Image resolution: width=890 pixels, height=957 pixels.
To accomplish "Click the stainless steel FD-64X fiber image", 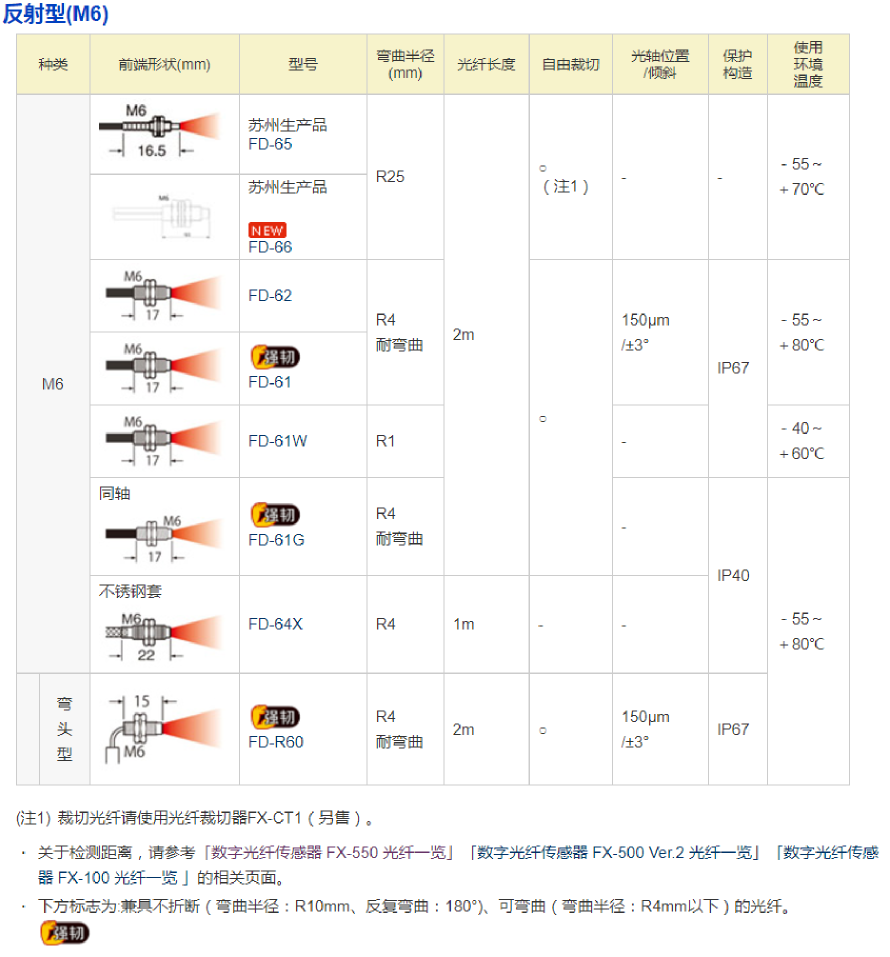I will tap(164, 632).
